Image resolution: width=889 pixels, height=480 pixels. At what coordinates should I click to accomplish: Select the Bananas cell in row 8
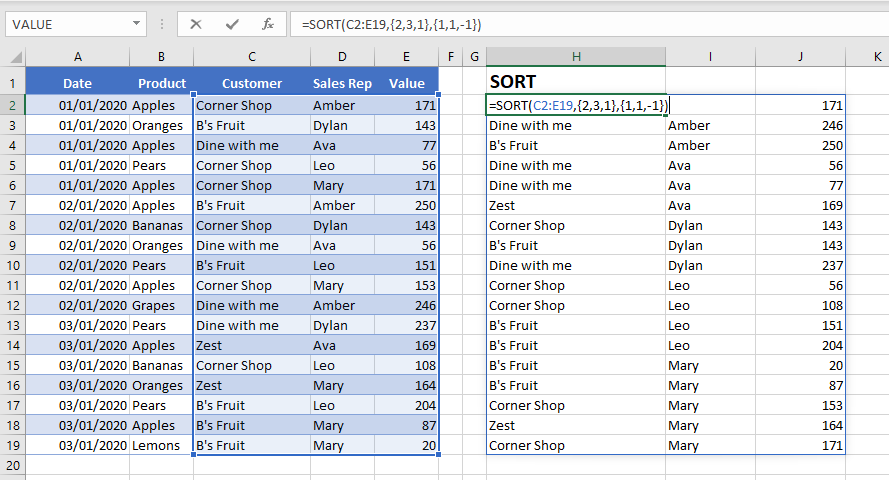point(162,226)
